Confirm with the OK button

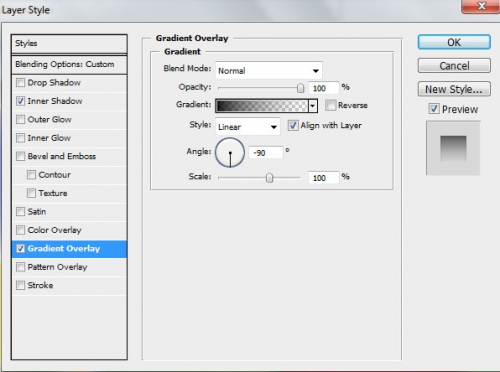tap(454, 42)
